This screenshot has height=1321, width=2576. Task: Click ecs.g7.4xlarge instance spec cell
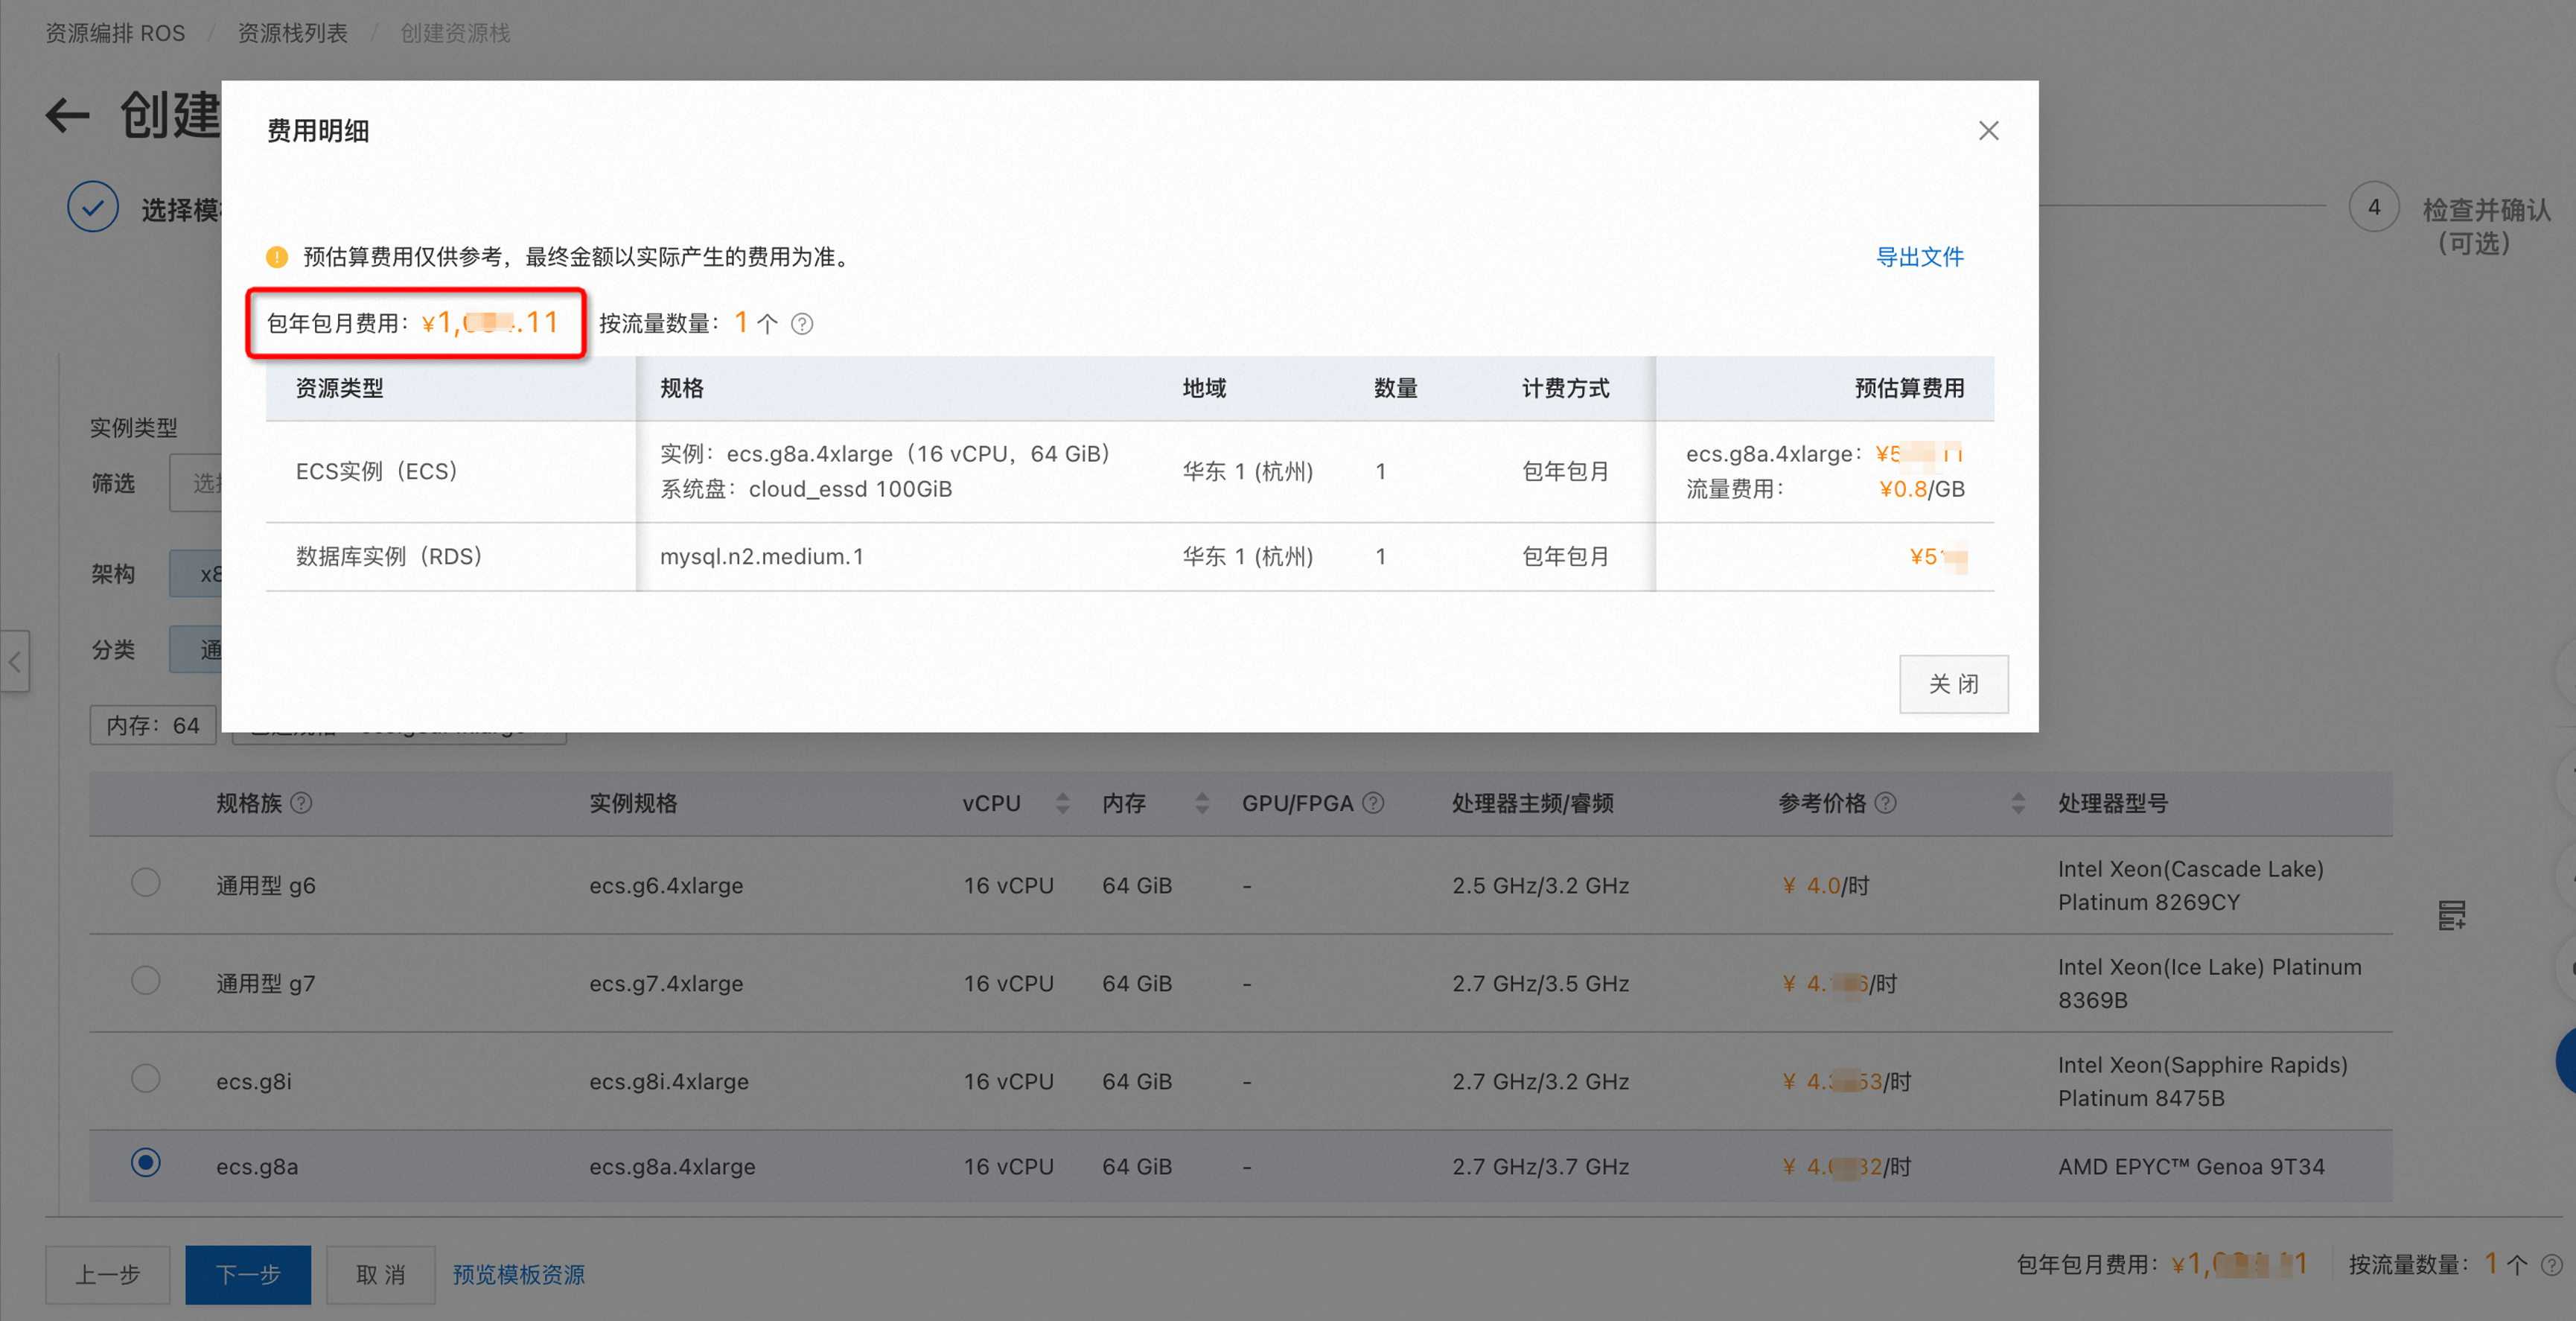(x=666, y=984)
